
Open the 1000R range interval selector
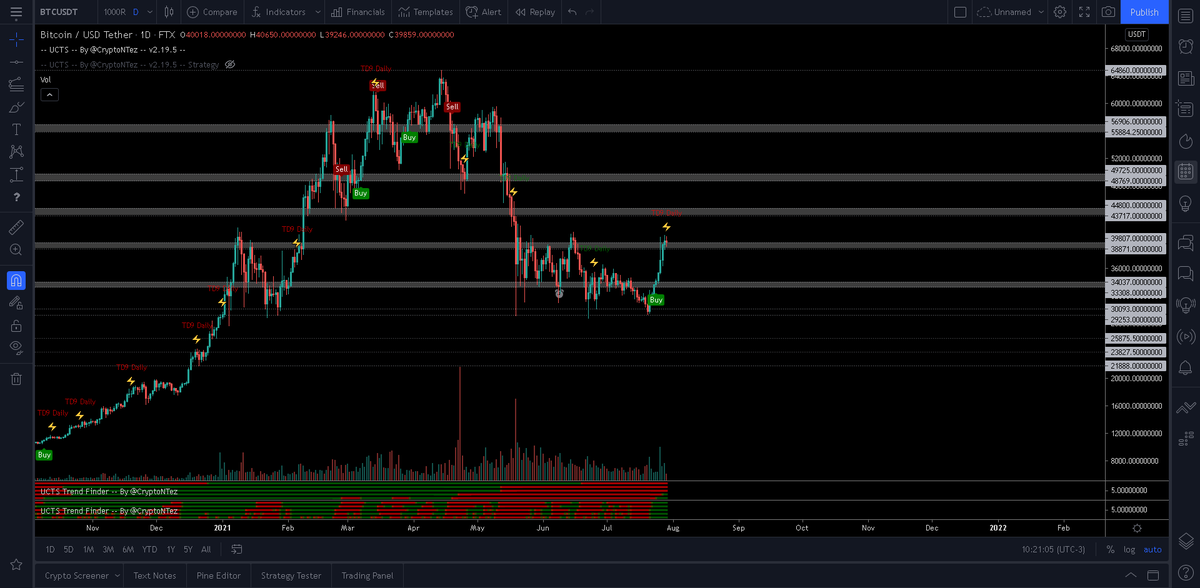pyautogui.click(x=113, y=12)
